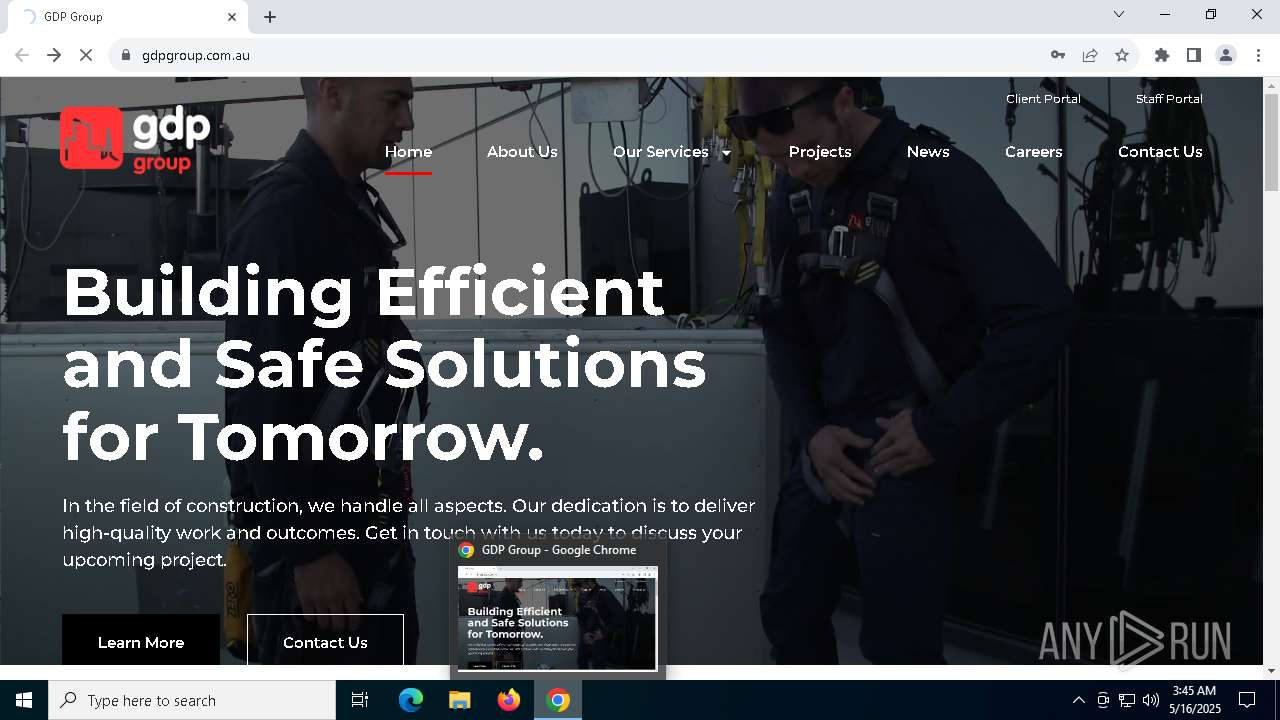Open the notification center icon
1280x720 pixels.
pyautogui.click(x=1247, y=700)
